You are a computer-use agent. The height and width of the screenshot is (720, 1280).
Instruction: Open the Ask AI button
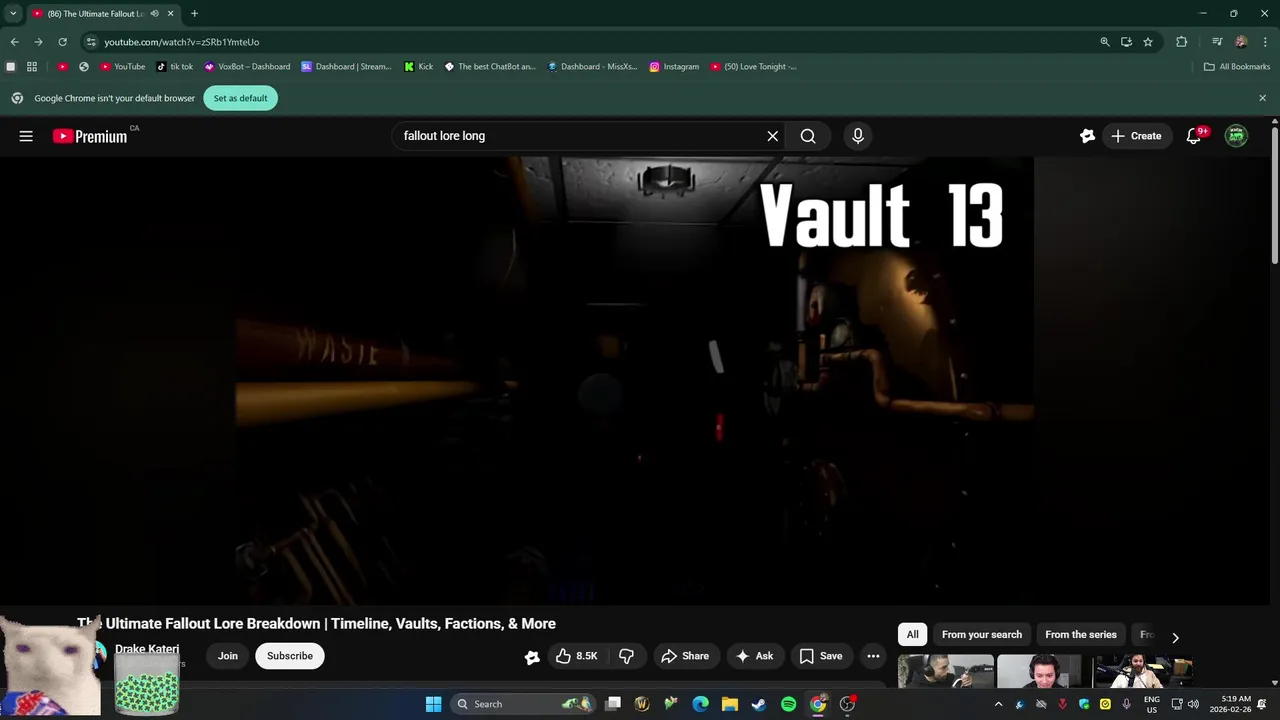tap(755, 656)
